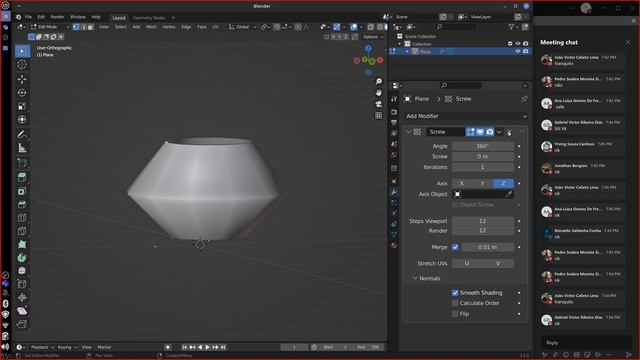
Task: Enable vertex select mode
Action: coord(76,27)
